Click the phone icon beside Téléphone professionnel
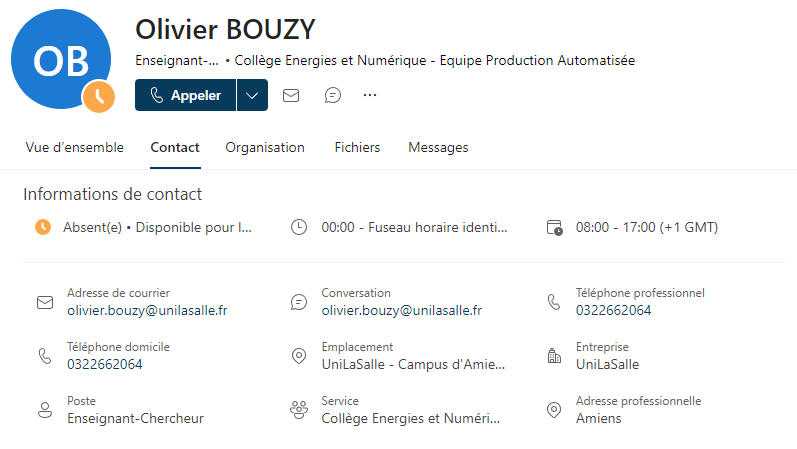797x449 pixels. 554,302
